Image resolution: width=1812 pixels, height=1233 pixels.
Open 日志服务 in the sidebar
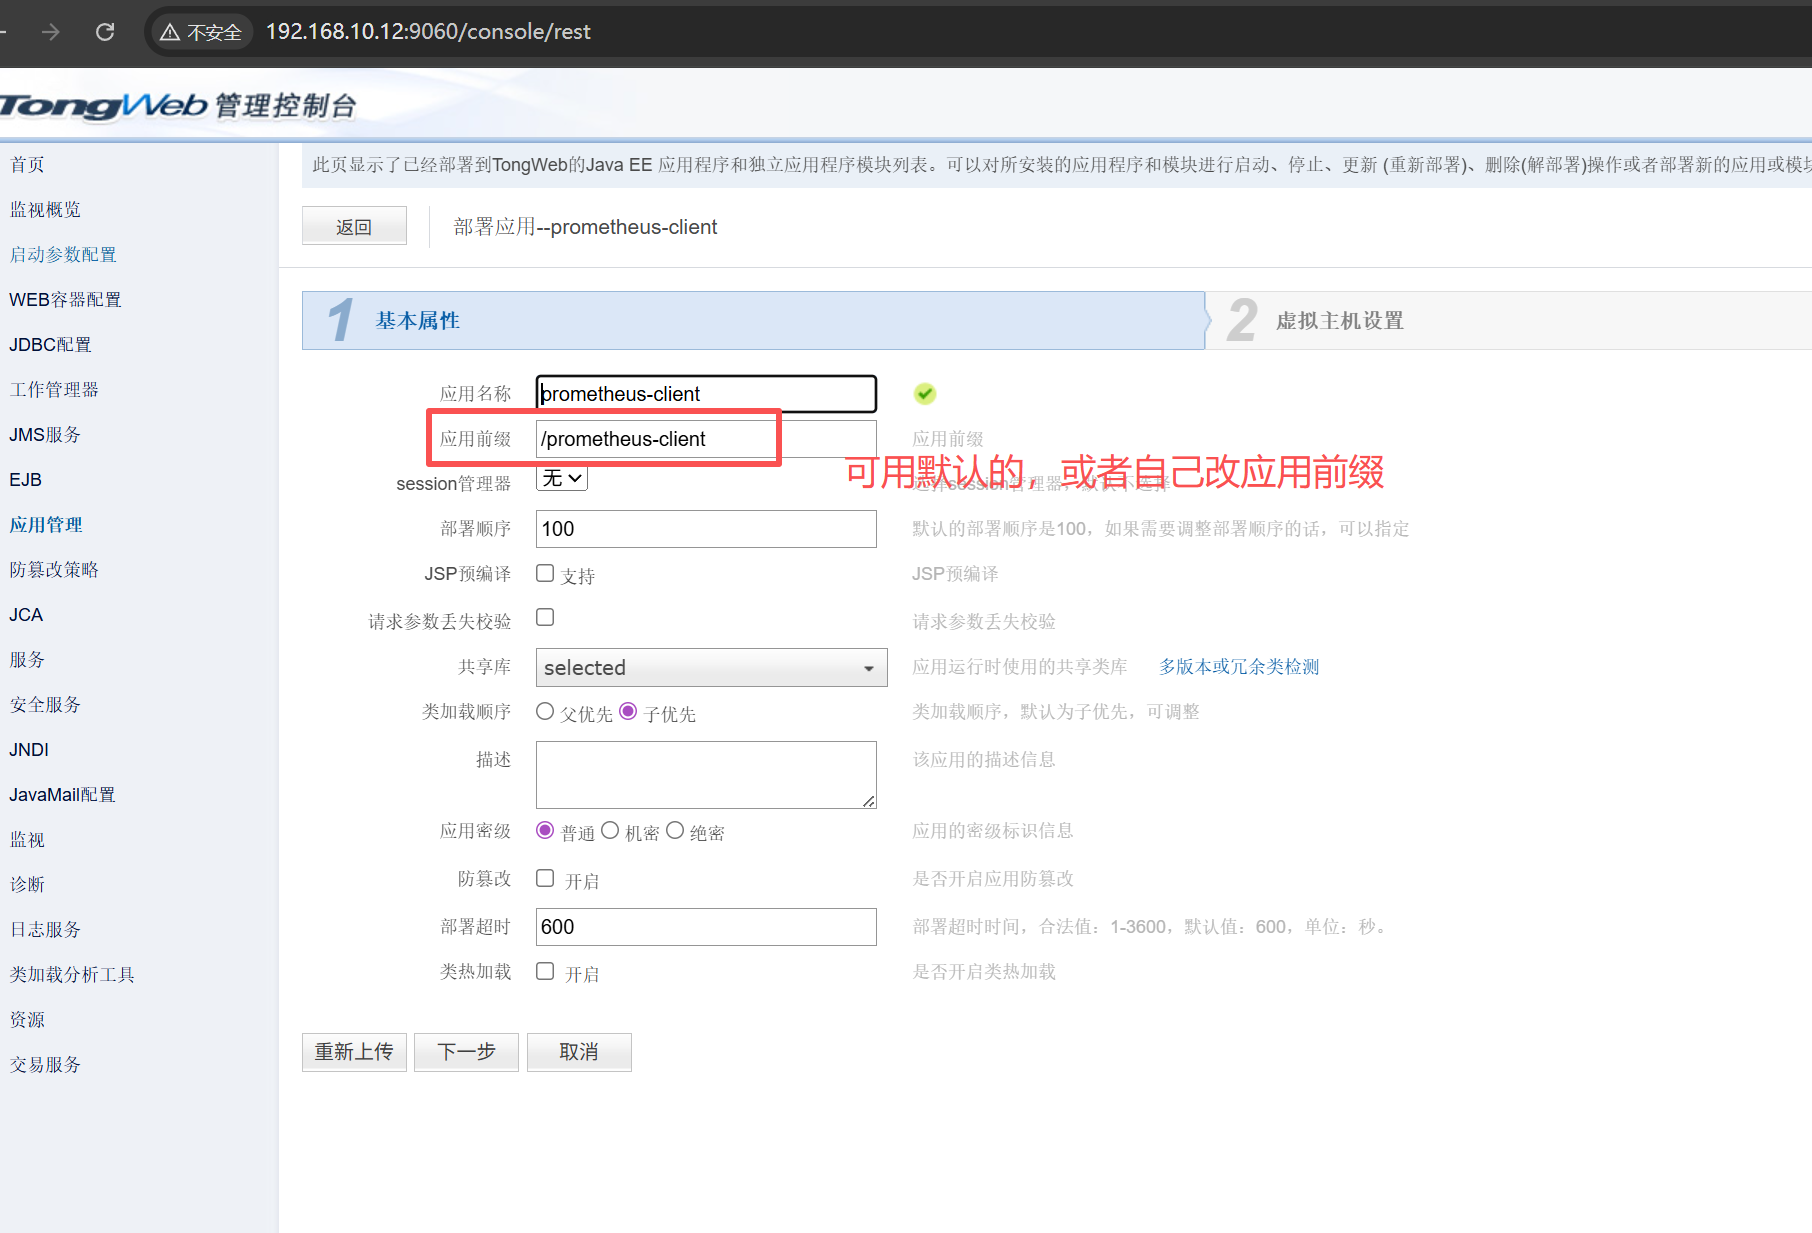click(x=45, y=930)
